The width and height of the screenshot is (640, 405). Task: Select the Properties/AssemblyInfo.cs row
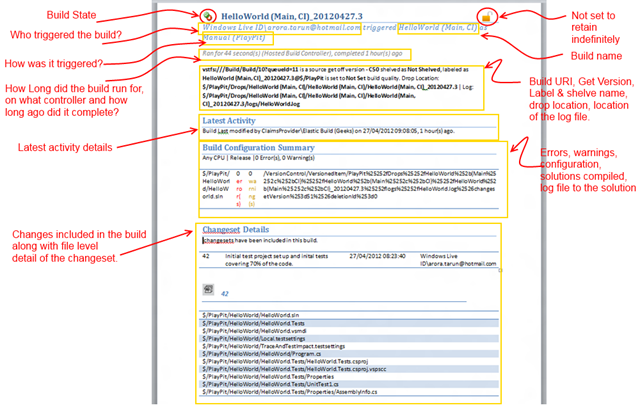click(349, 392)
